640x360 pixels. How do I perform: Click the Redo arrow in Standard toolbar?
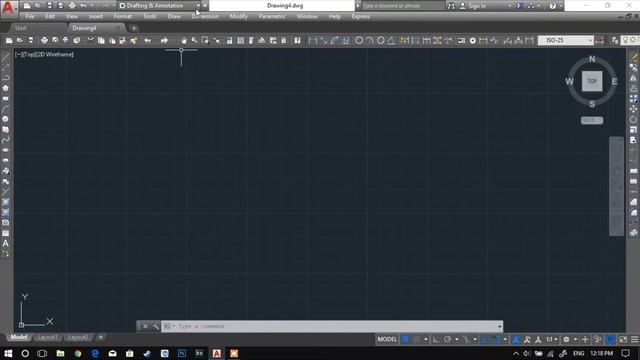pos(164,40)
